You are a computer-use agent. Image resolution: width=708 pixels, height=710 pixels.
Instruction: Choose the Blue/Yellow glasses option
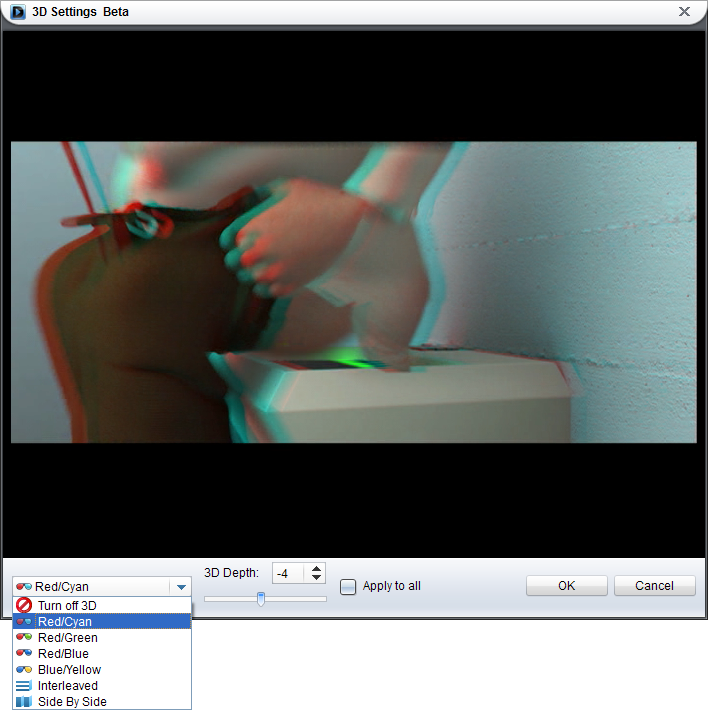coord(102,669)
